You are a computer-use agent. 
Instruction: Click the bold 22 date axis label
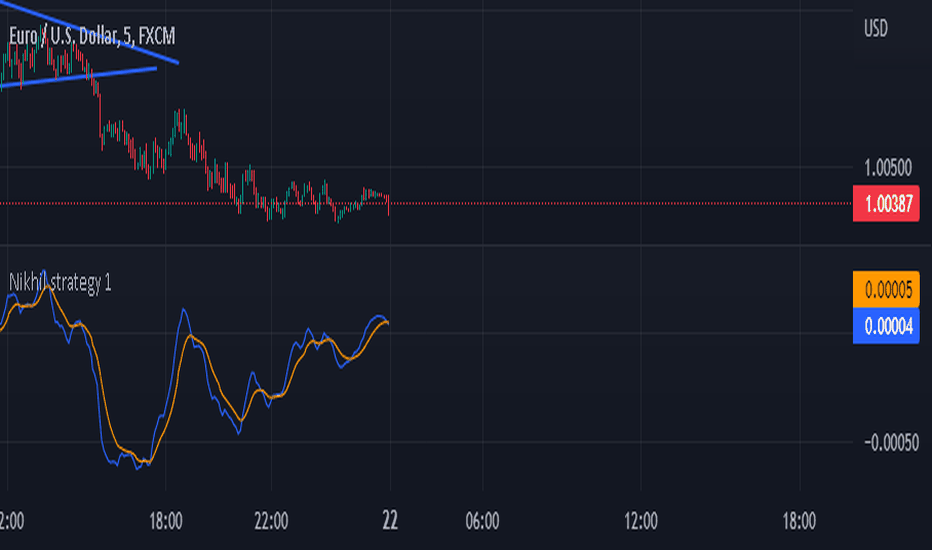[390, 521]
